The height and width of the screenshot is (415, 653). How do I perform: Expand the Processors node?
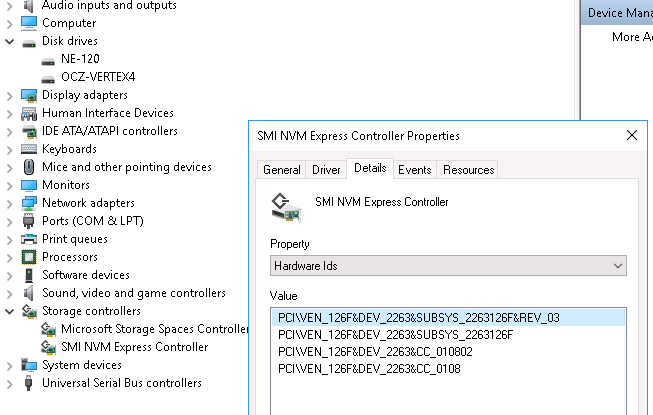pos(10,257)
